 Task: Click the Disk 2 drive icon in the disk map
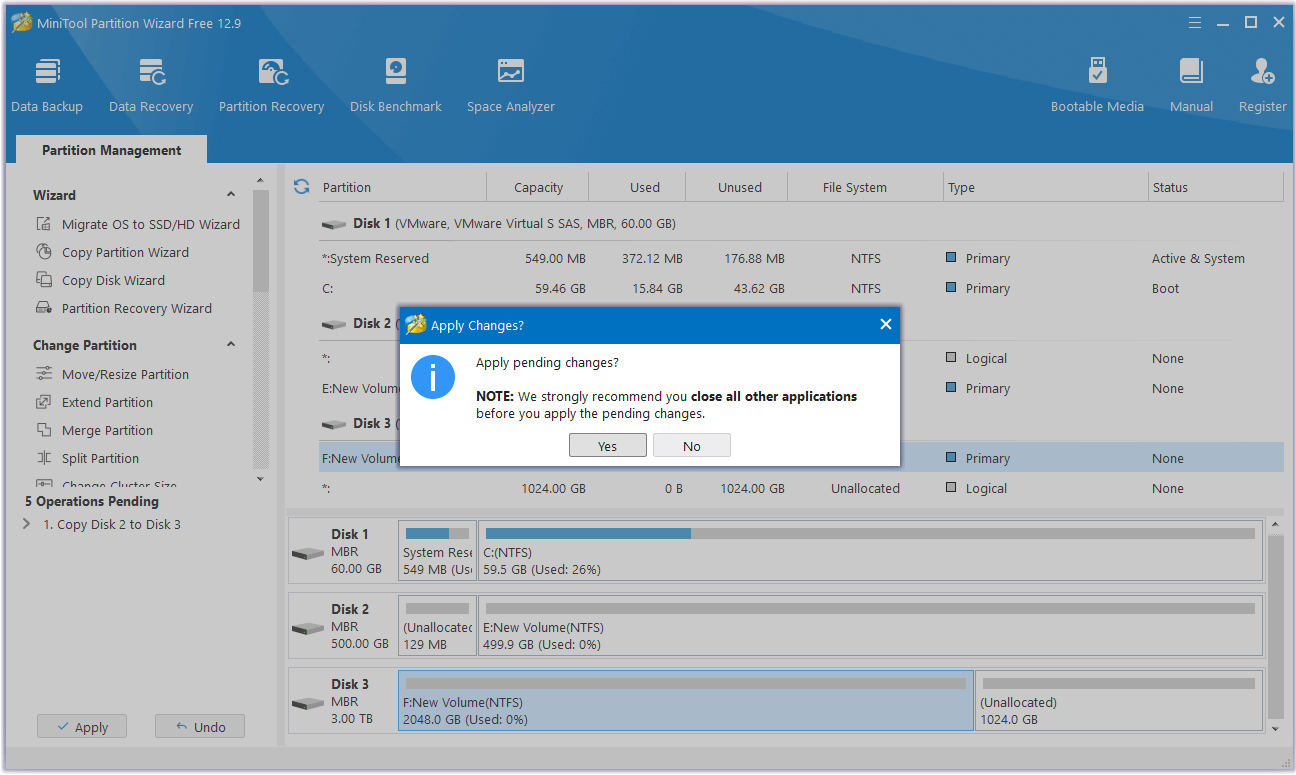(x=308, y=628)
